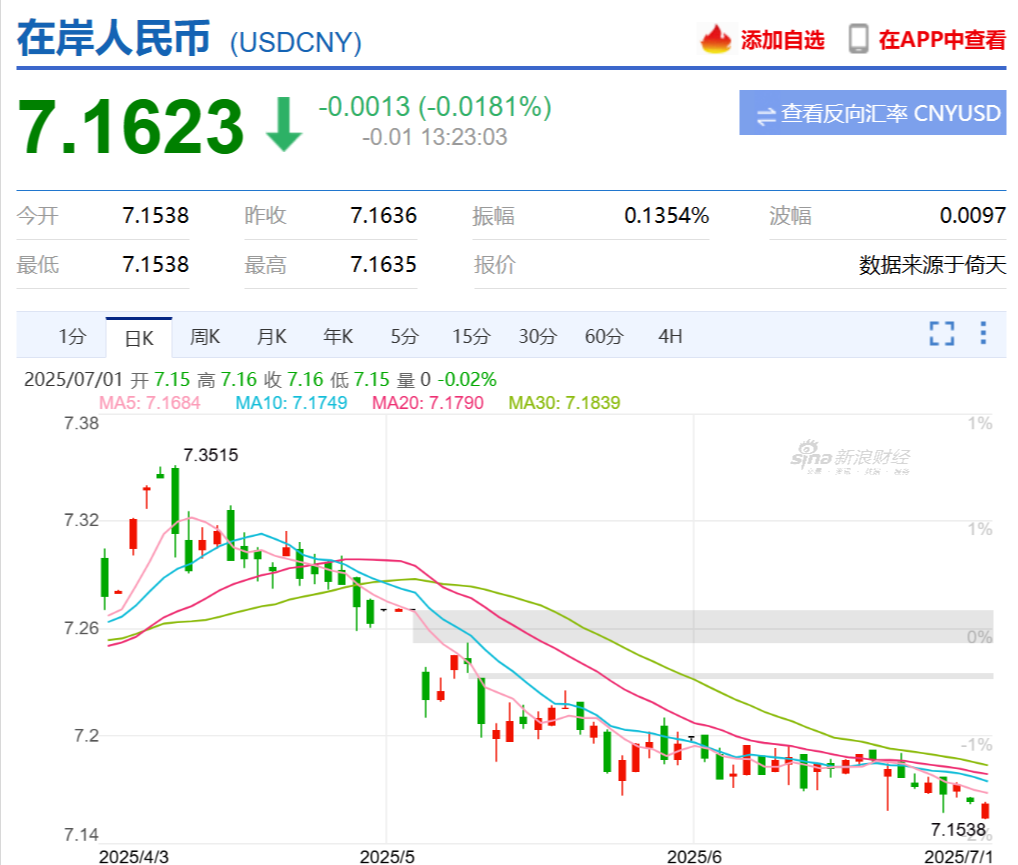Open the 4H interval chart tab
The width and height of the screenshot is (1018, 865).
point(670,337)
